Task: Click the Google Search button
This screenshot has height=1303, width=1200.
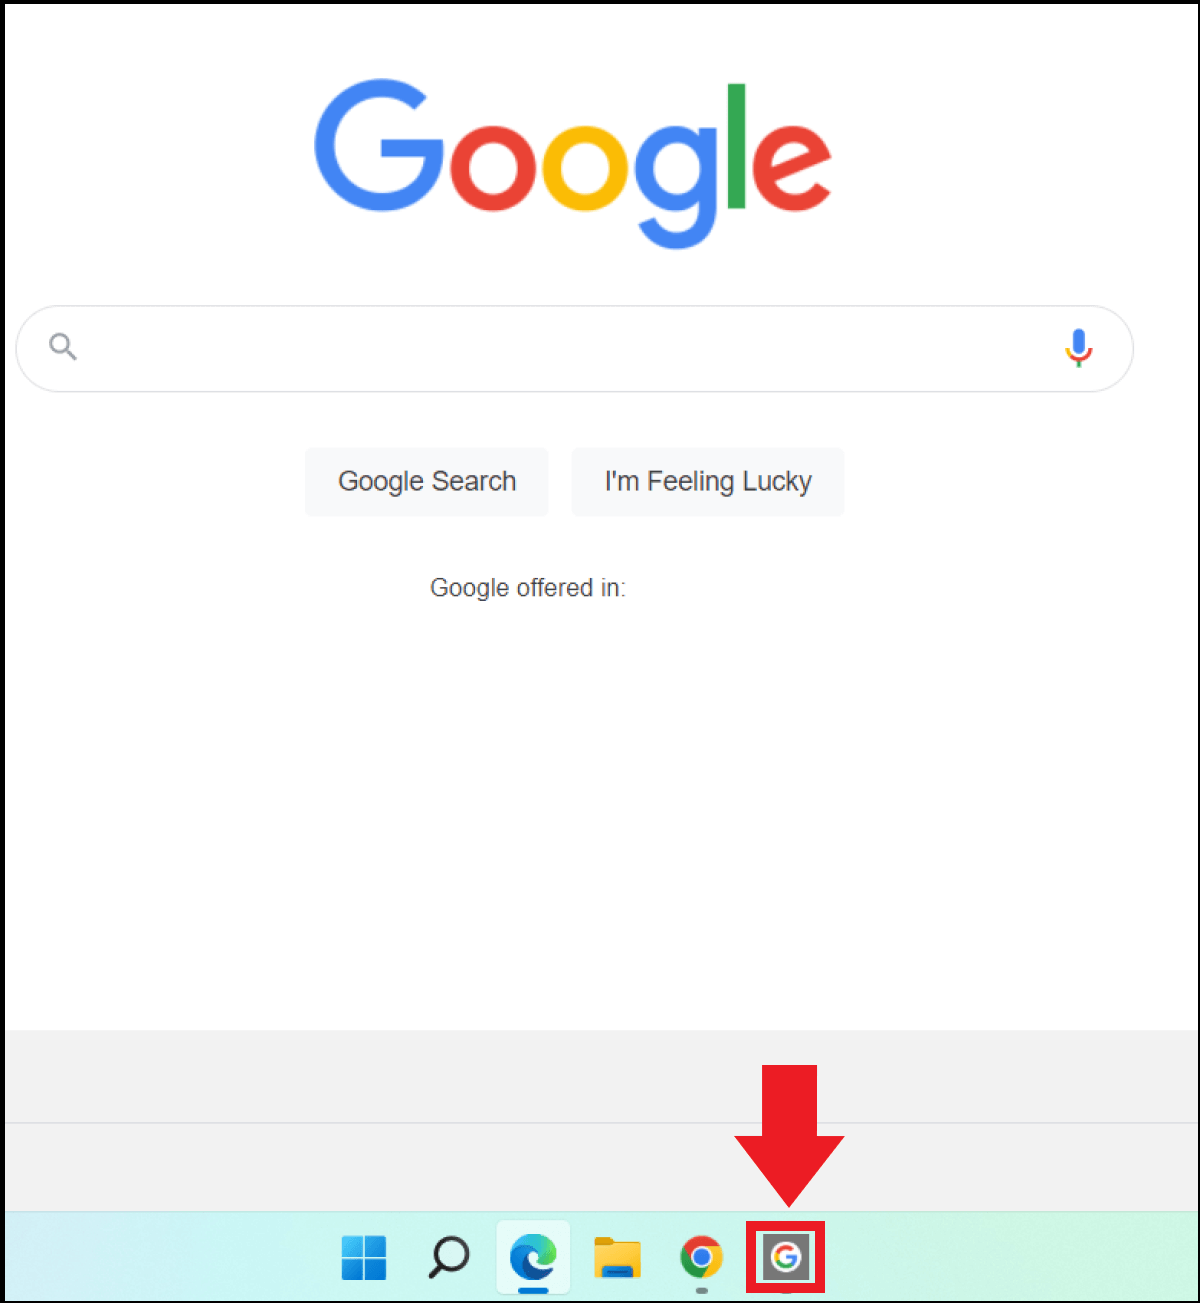Action: [427, 482]
